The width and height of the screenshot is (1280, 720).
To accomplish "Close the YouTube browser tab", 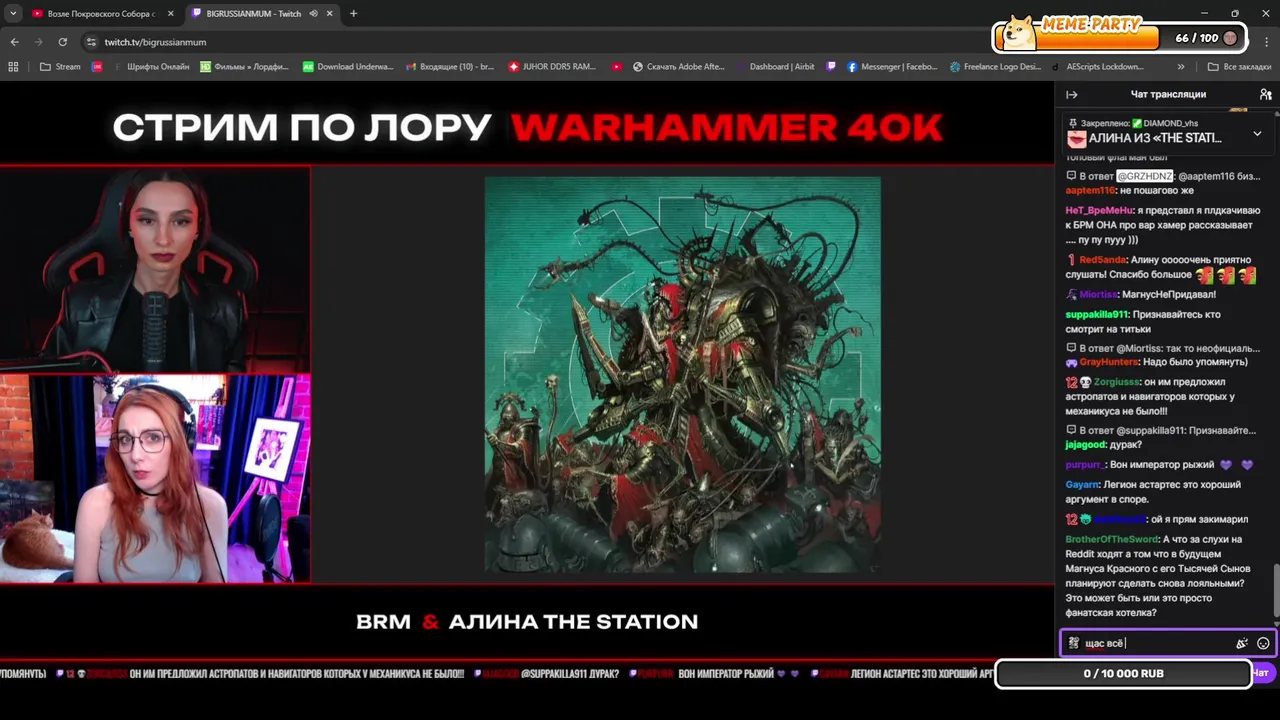I will tap(170, 14).
